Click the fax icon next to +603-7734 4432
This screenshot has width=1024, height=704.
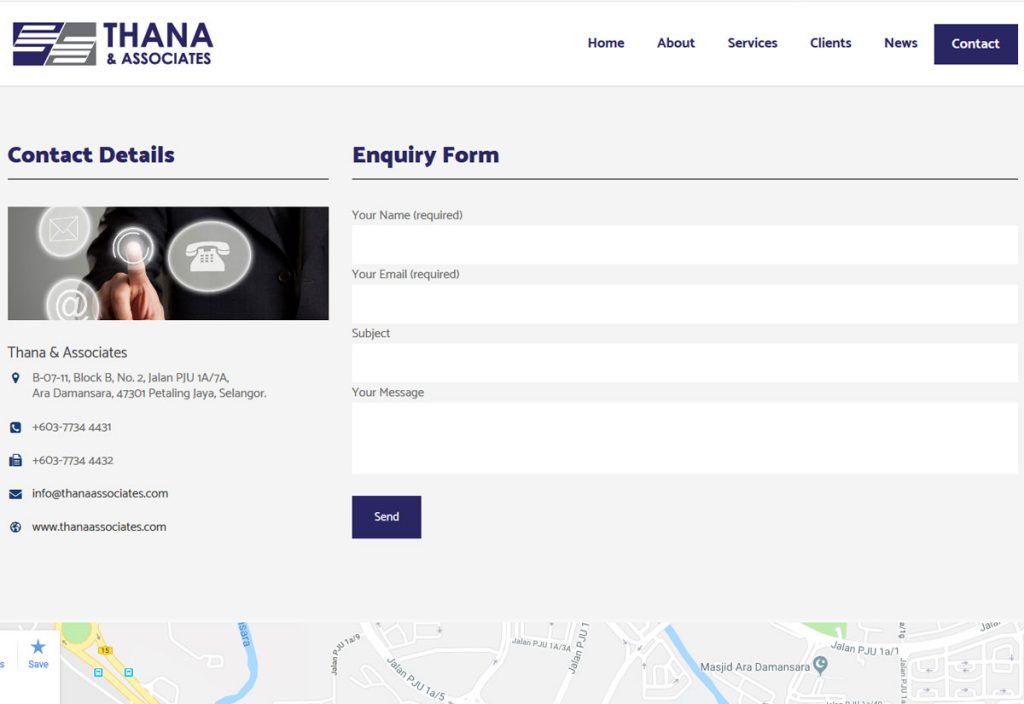[15, 461]
